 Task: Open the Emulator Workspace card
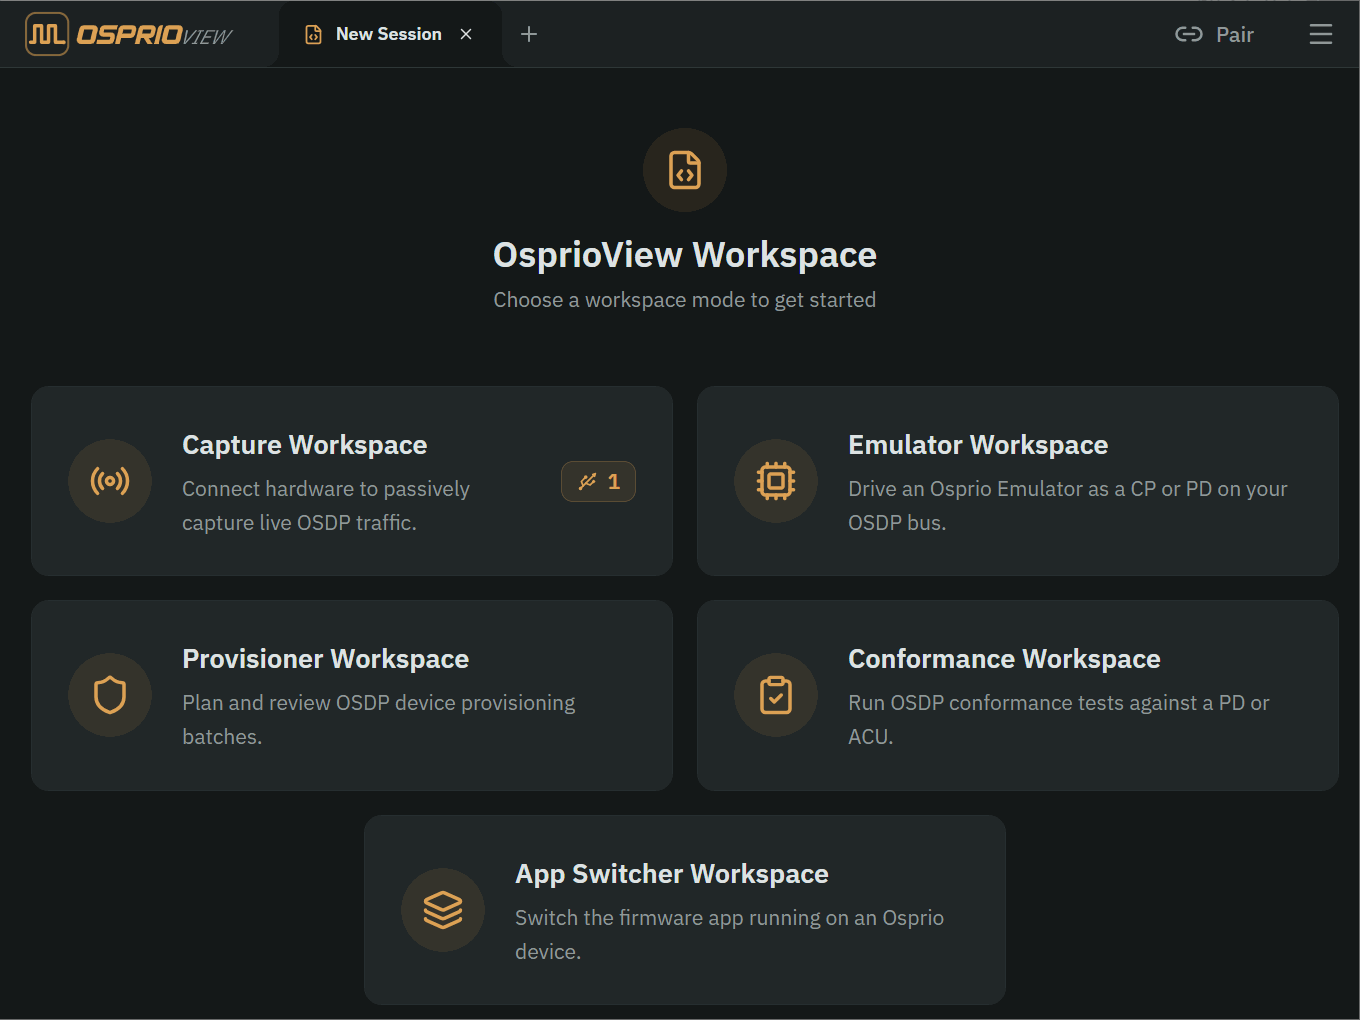[1018, 481]
